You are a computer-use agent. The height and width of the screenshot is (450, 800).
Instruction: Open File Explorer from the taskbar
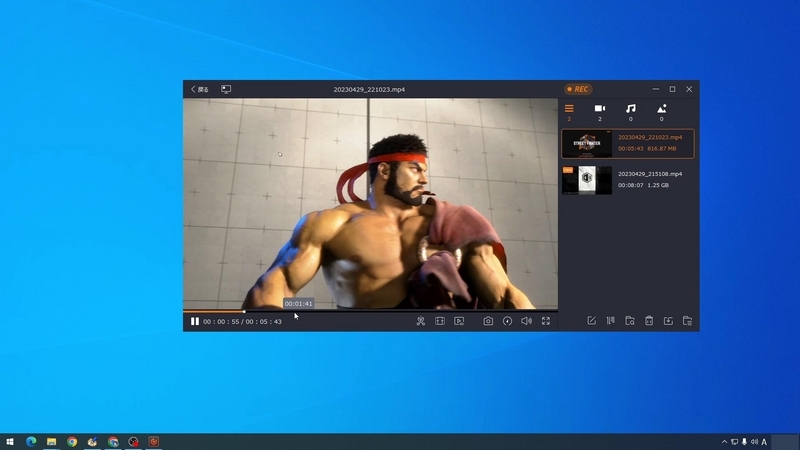click(x=52, y=442)
